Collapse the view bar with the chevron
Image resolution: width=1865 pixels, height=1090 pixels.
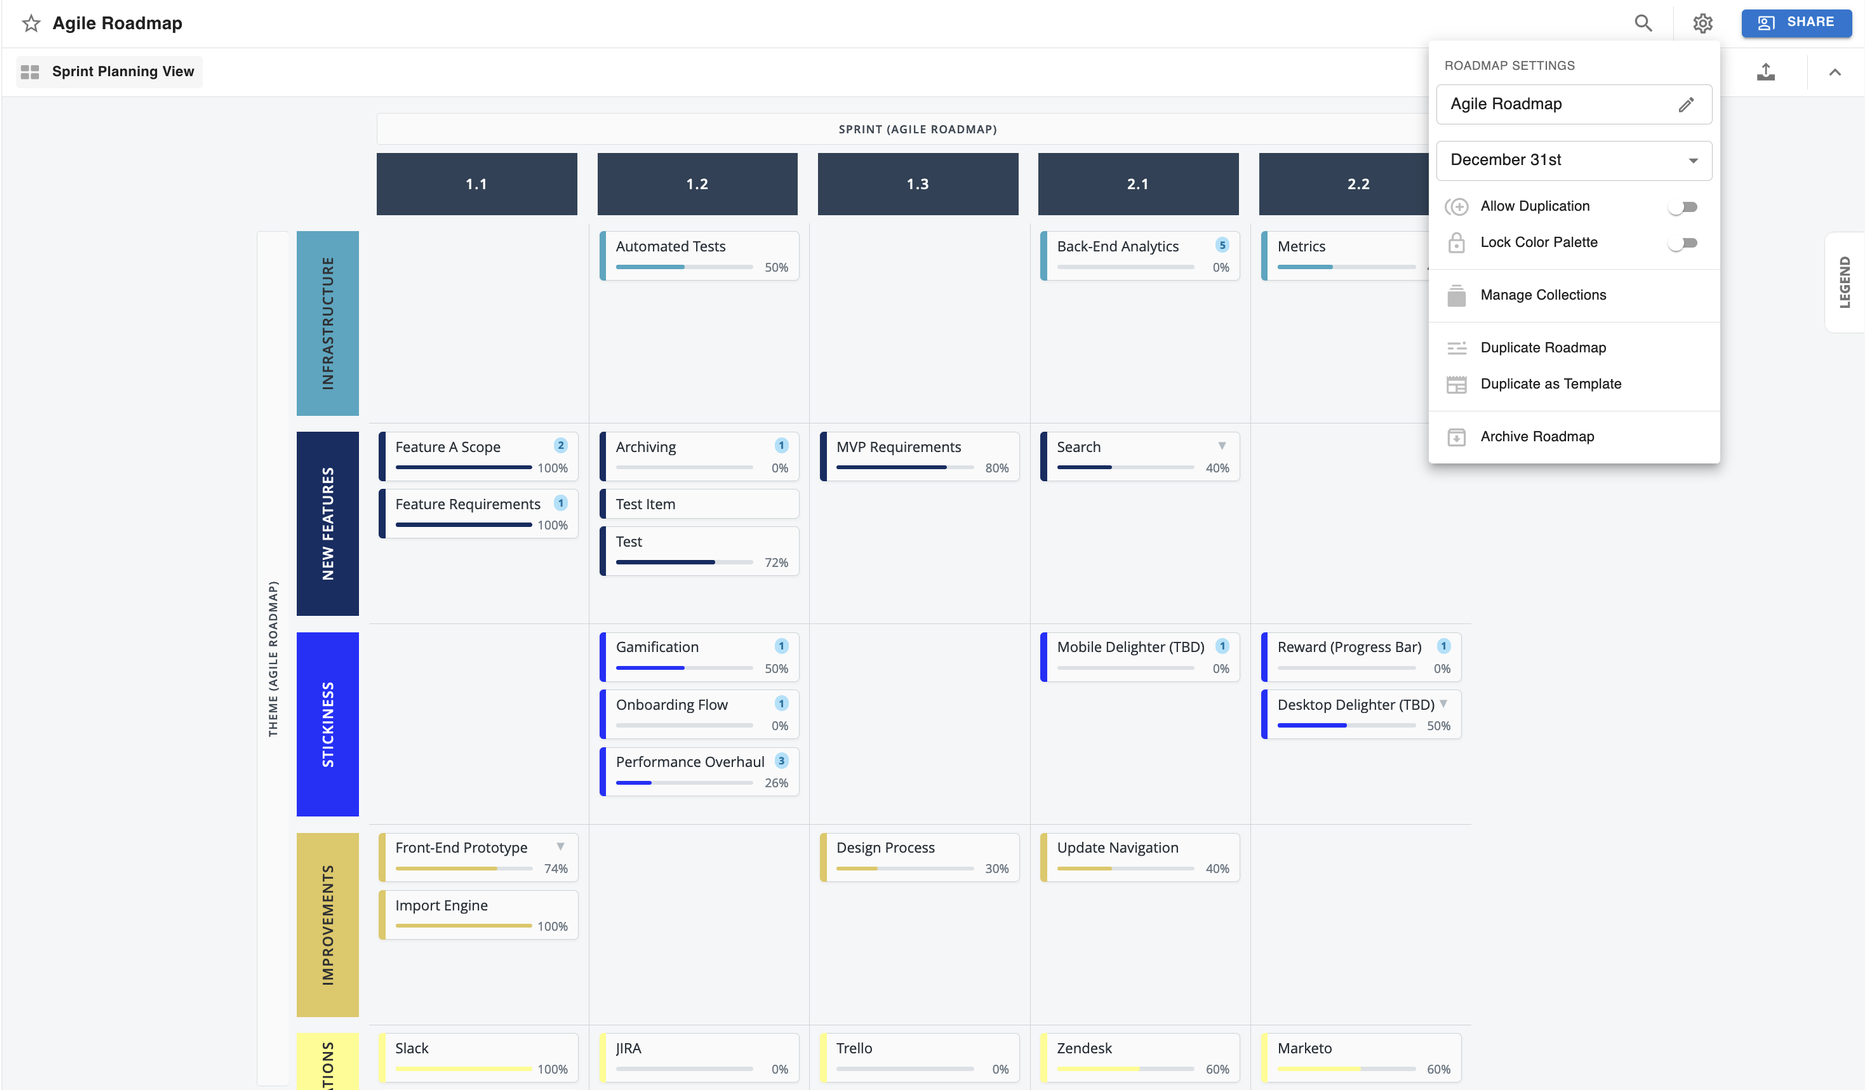tap(1835, 72)
